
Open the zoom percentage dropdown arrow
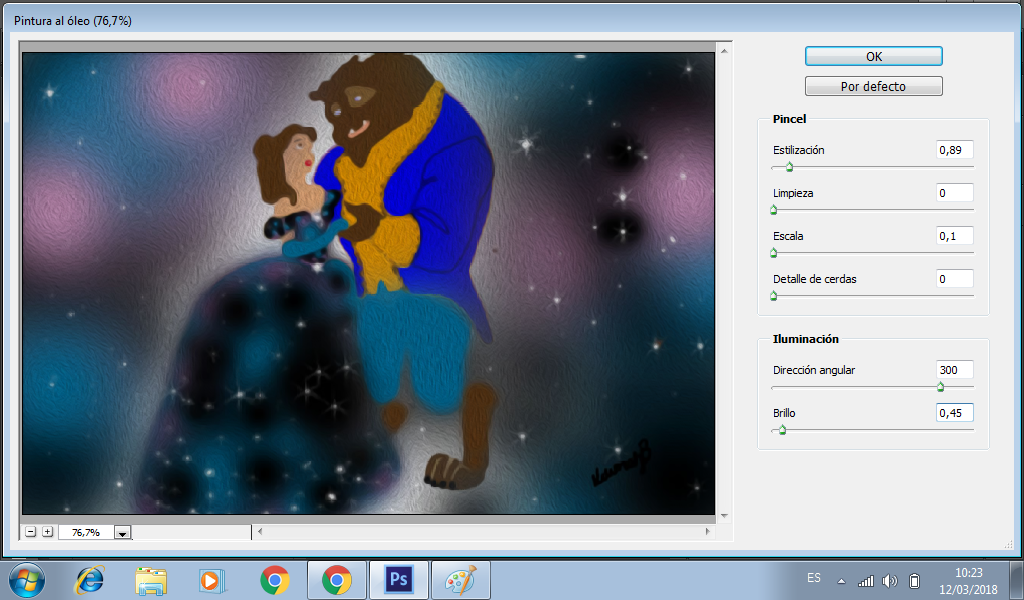tap(122, 533)
